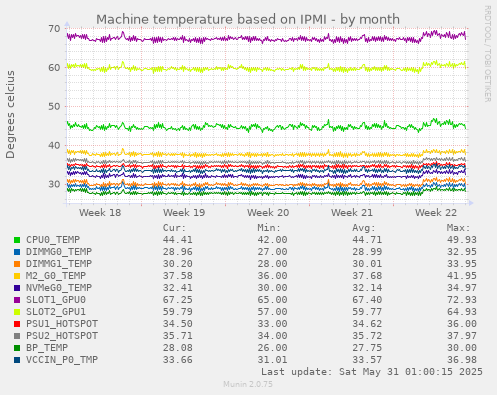Select the PSU1_HOTSPOT legend label
The width and height of the screenshot is (497, 395).
(x=62, y=324)
